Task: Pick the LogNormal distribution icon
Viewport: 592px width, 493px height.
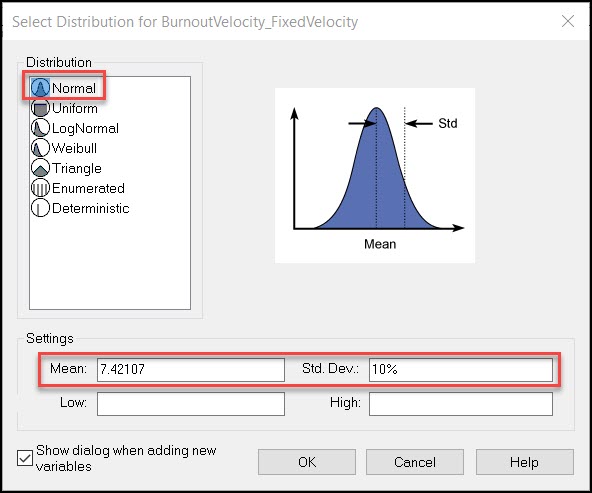Action: [x=40, y=128]
